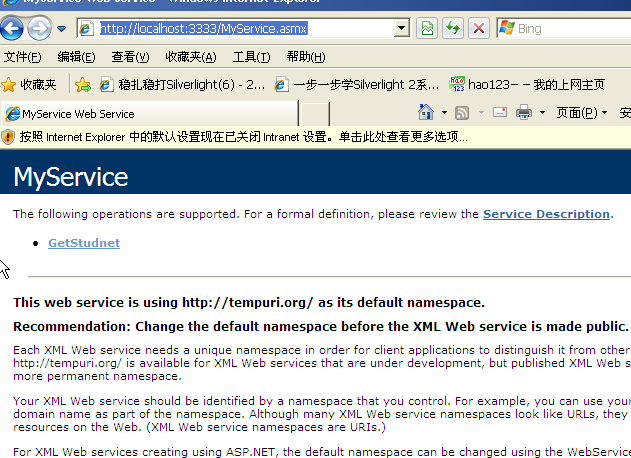This screenshot has height=458, width=631.
Task: Expand the address bar history dropdown
Action: coord(401,28)
